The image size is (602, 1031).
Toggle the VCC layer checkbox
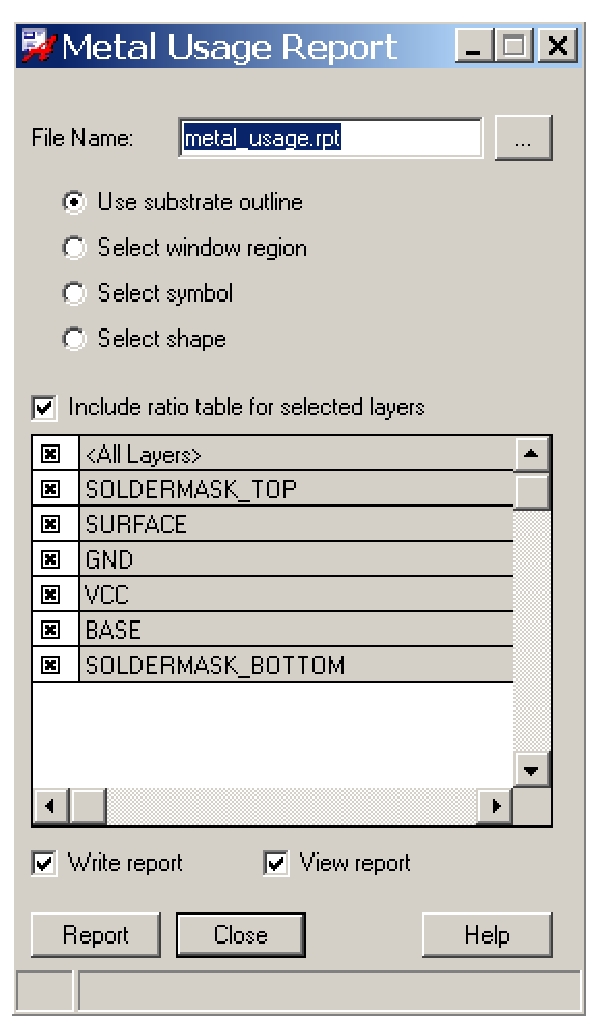50,595
